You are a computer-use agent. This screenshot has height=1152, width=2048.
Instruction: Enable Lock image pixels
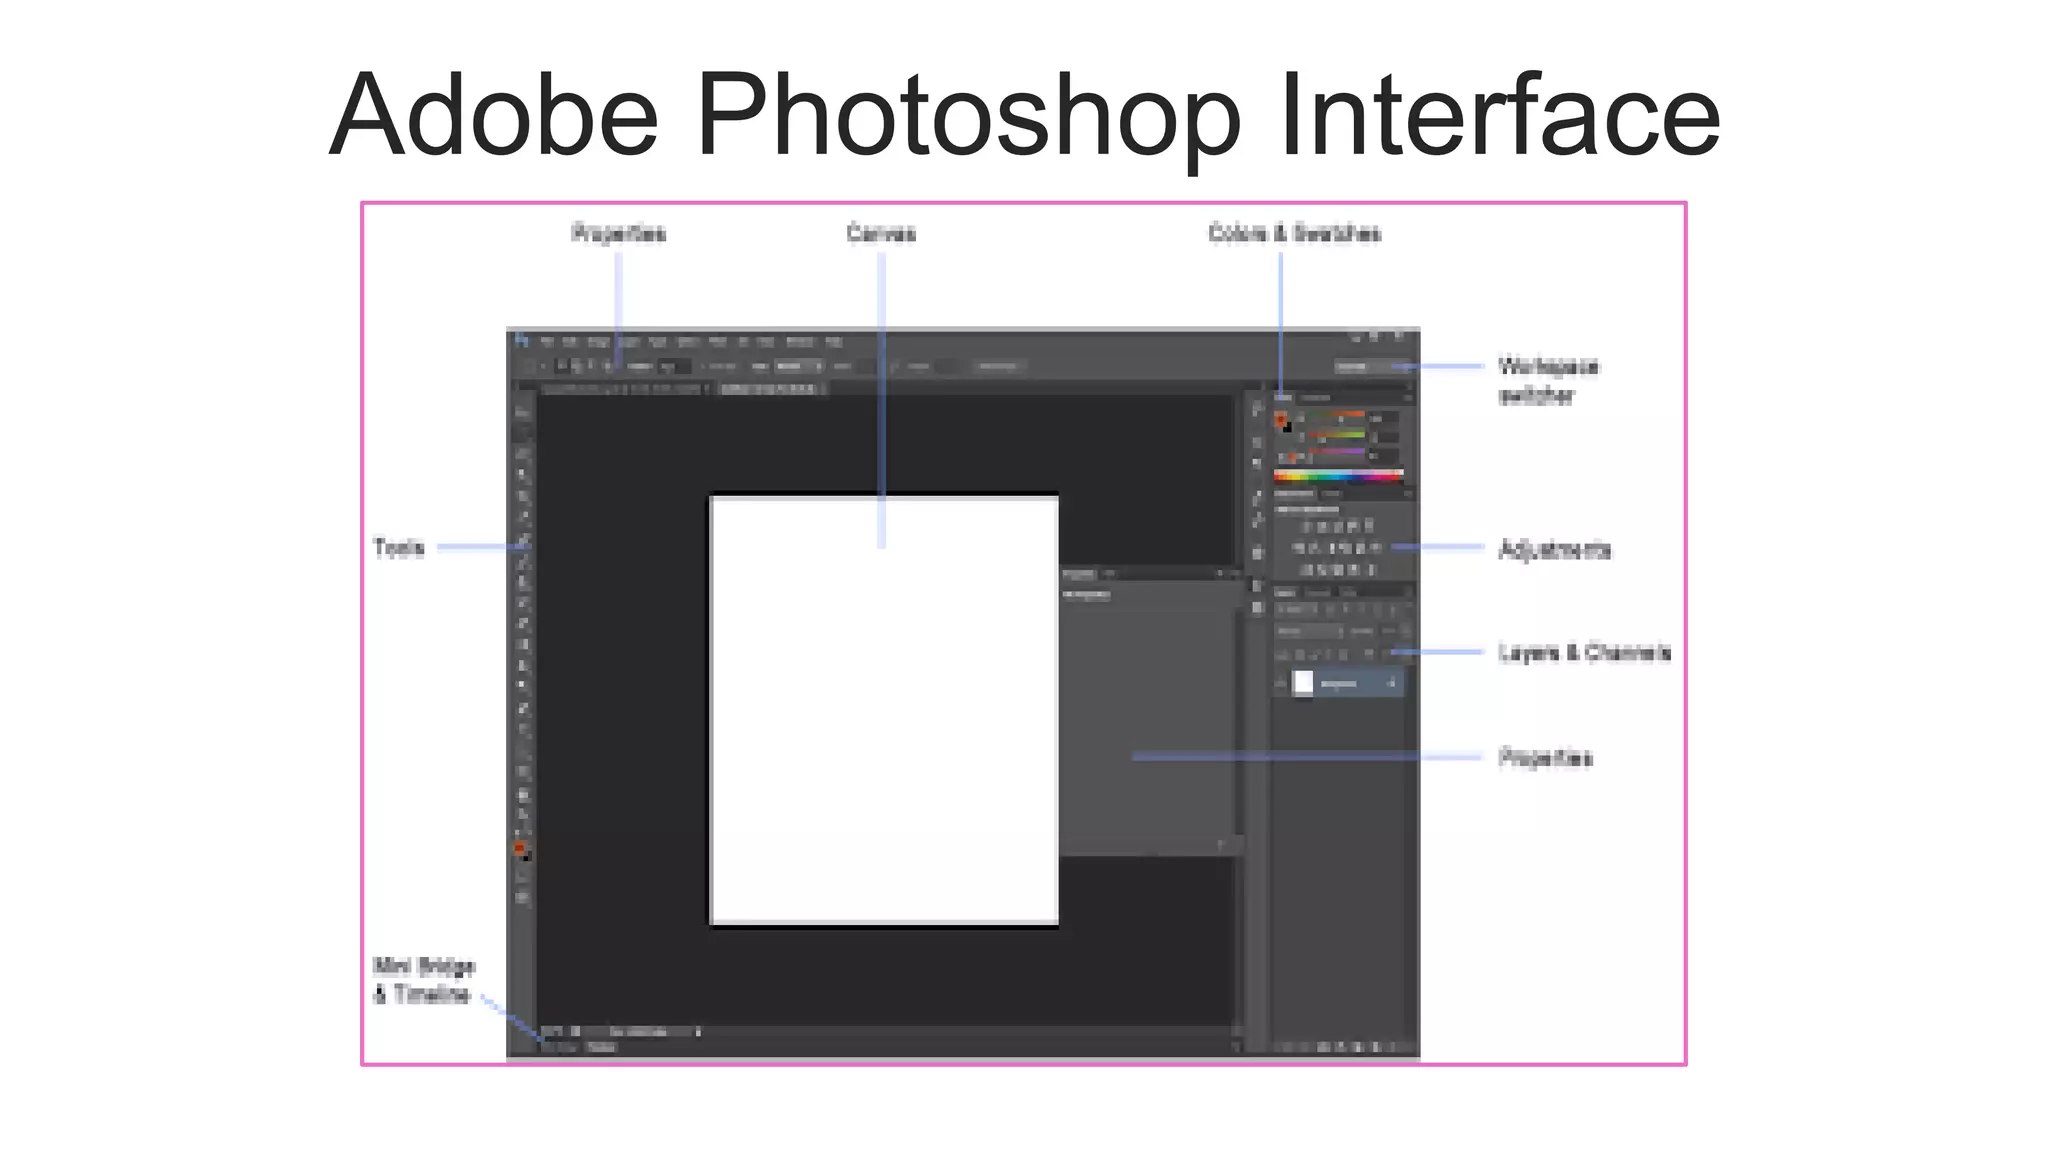(x=1314, y=654)
